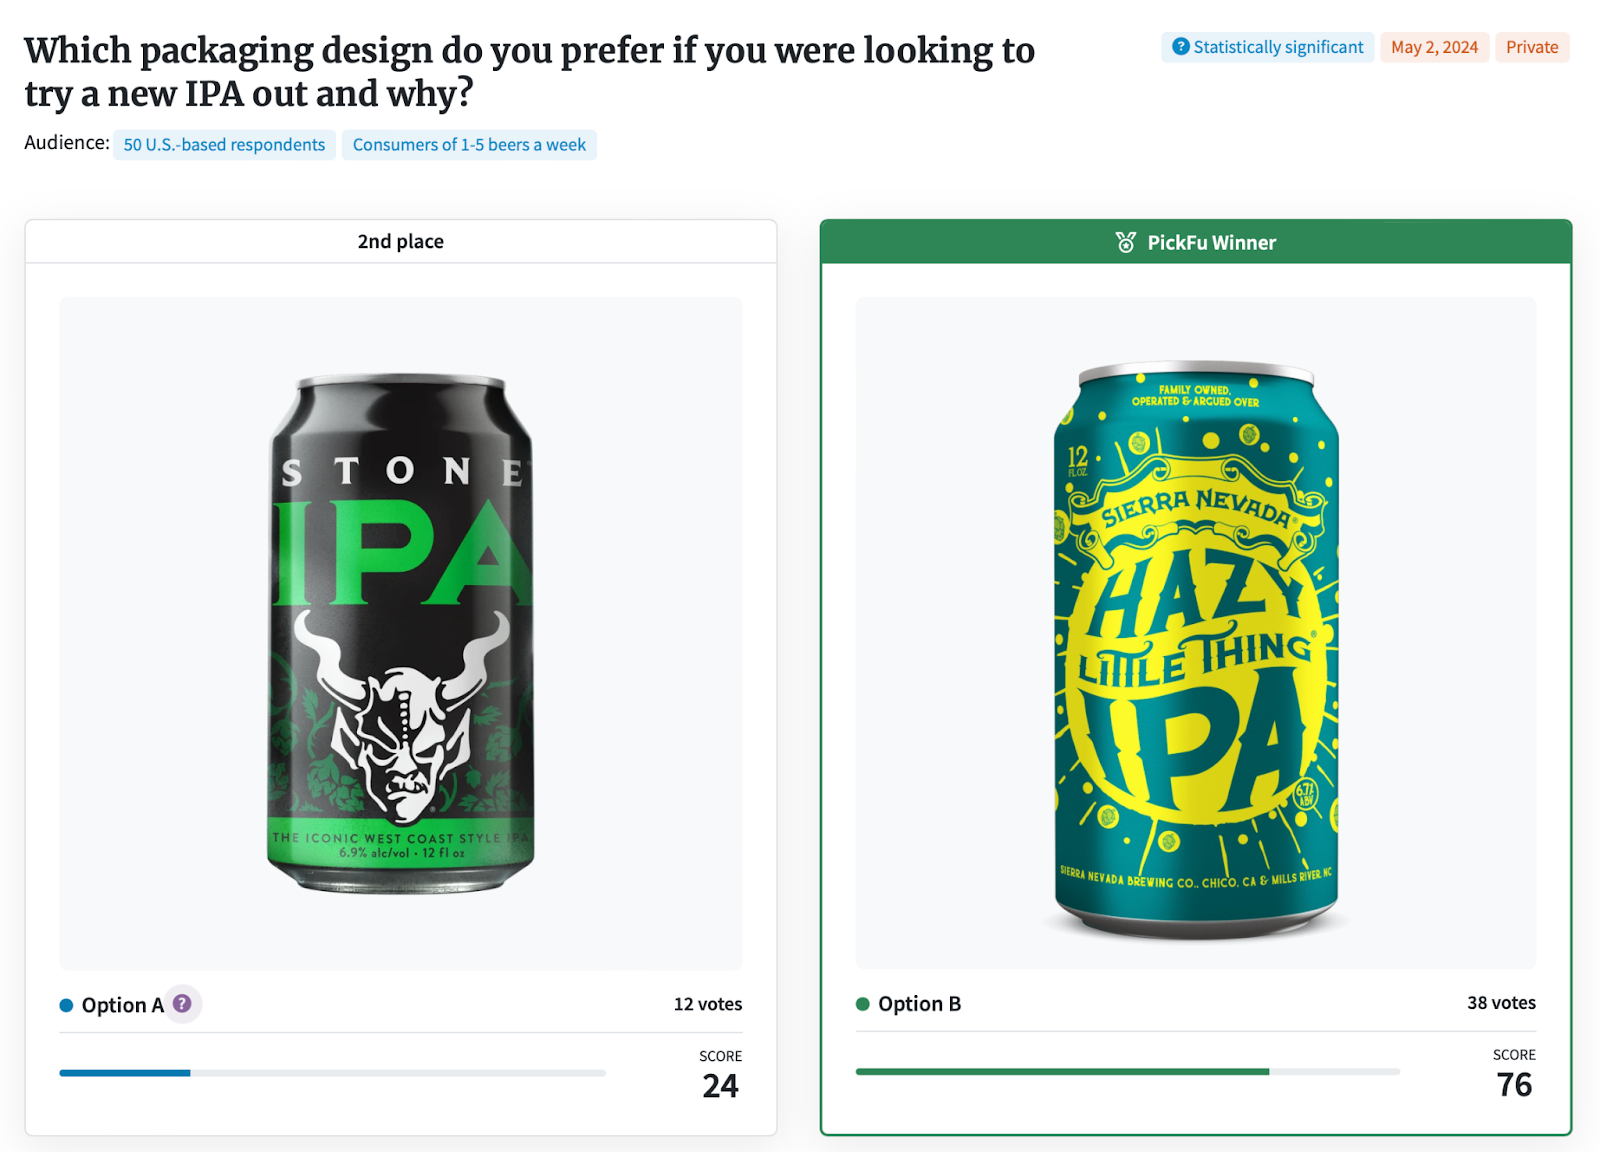Image resolution: width=1600 pixels, height=1152 pixels.
Task: Select the 2nd place card header
Action: pos(401,241)
